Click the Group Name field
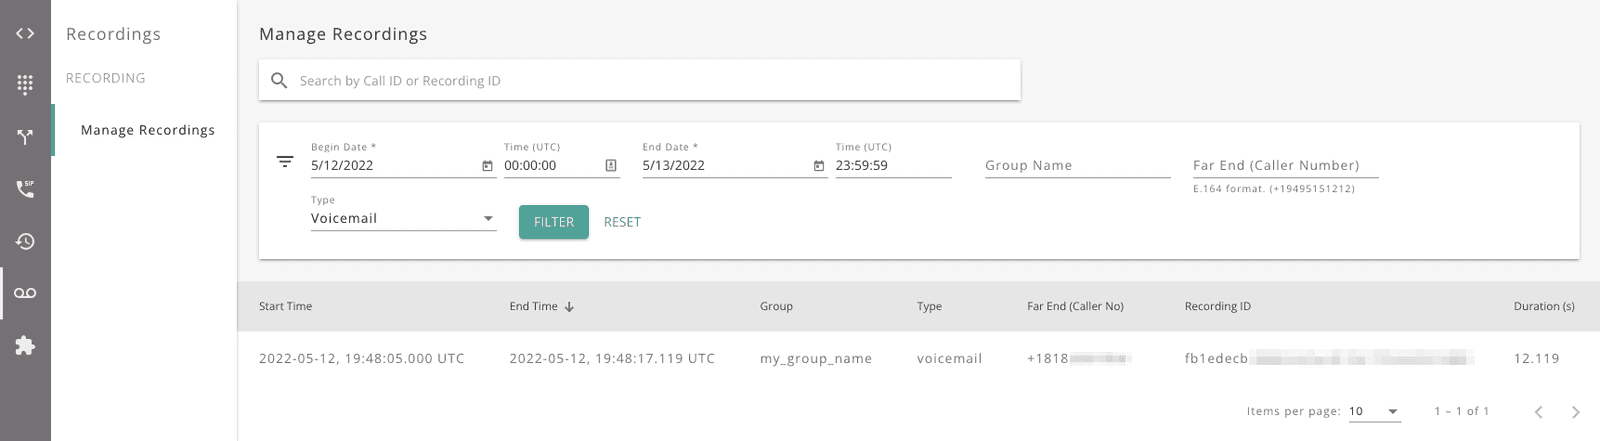Image resolution: width=1600 pixels, height=441 pixels. 1076,166
